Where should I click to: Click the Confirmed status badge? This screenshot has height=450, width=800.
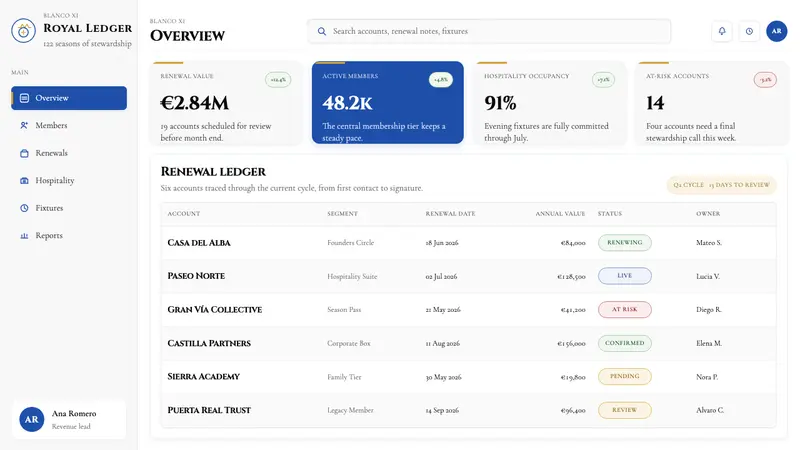(x=624, y=343)
